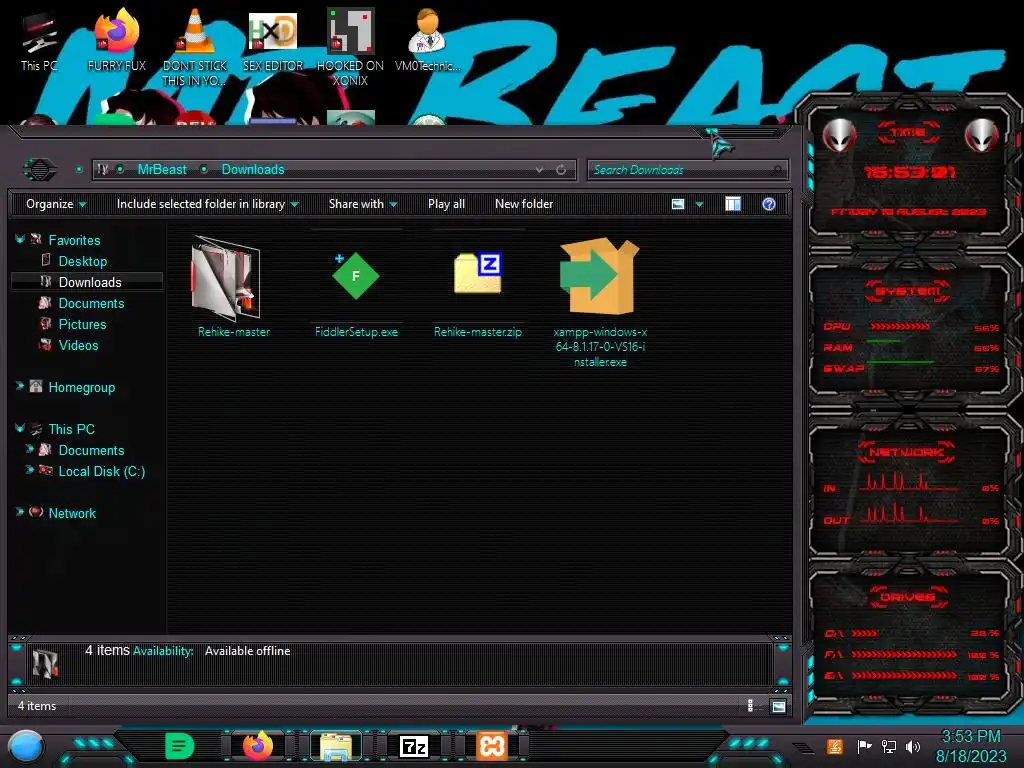The width and height of the screenshot is (1024, 768).
Task: Open the Explorer help icon
Action: (769, 204)
